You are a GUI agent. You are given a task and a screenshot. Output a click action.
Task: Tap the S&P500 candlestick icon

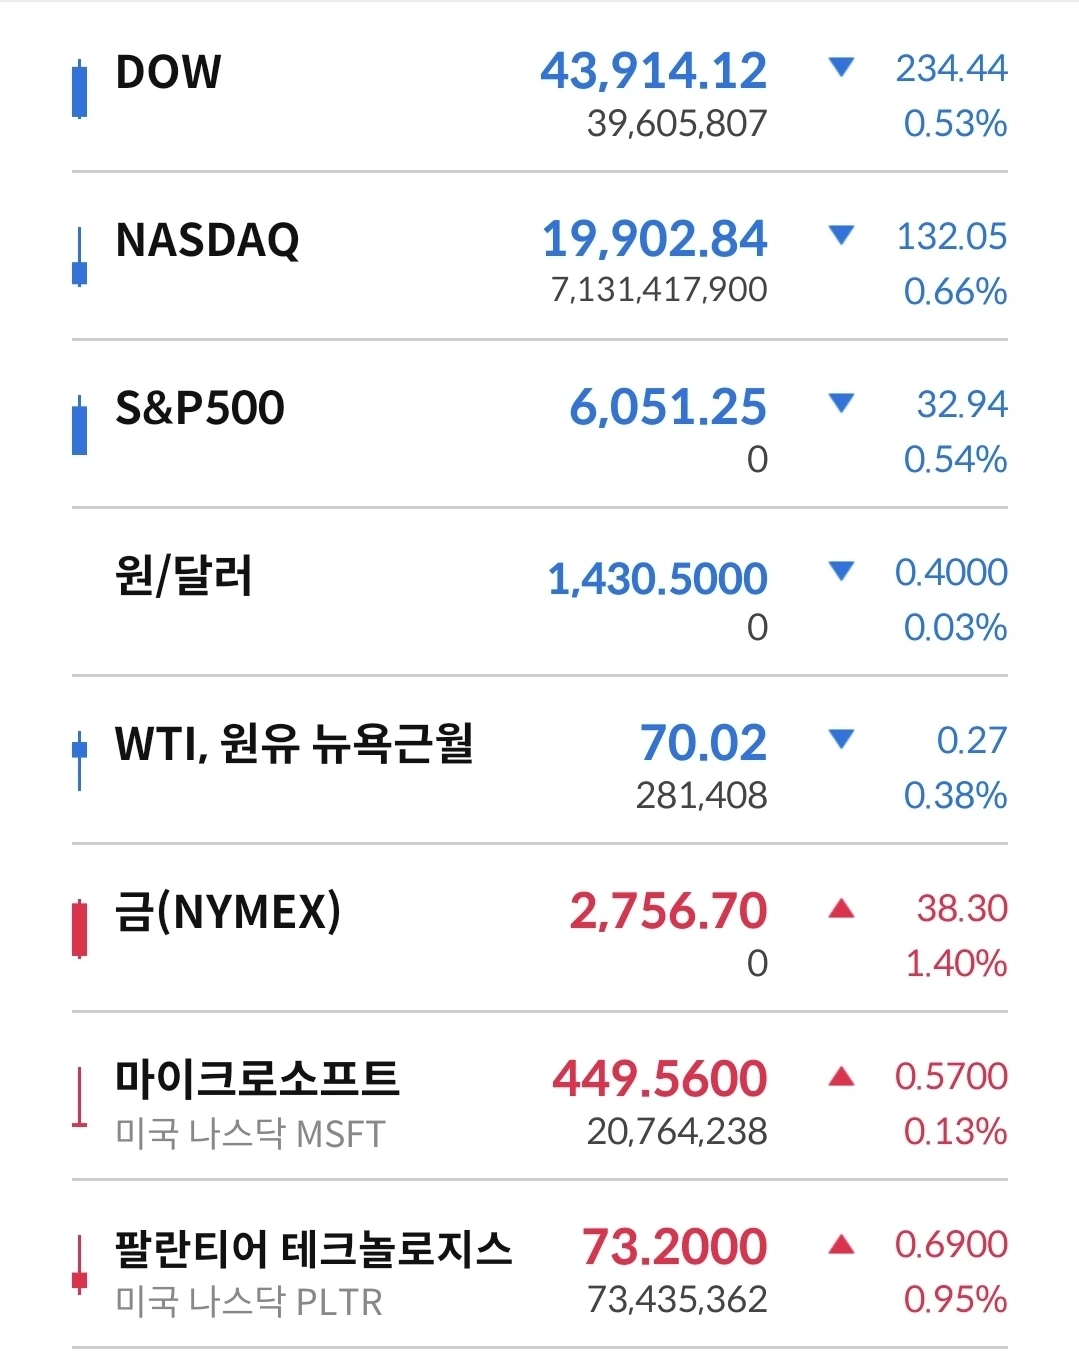(x=79, y=425)
